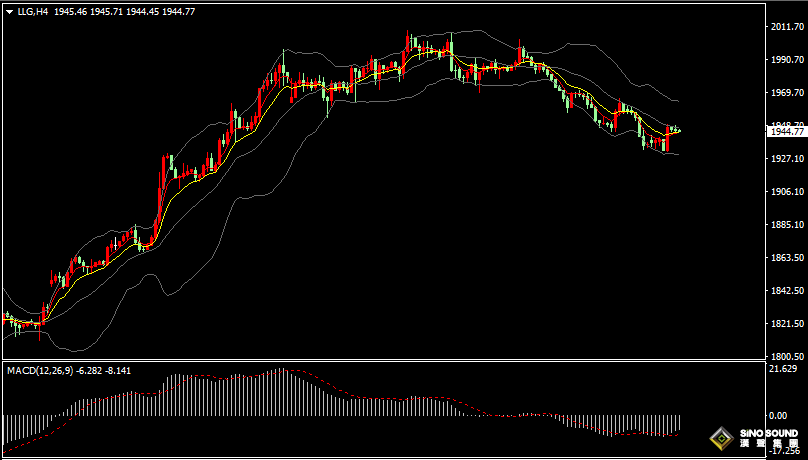Click the Sino Sound diamond logo icon
The height and width of the screenshot is (460, 808).
pyautogui.click(x=722, y=439)
